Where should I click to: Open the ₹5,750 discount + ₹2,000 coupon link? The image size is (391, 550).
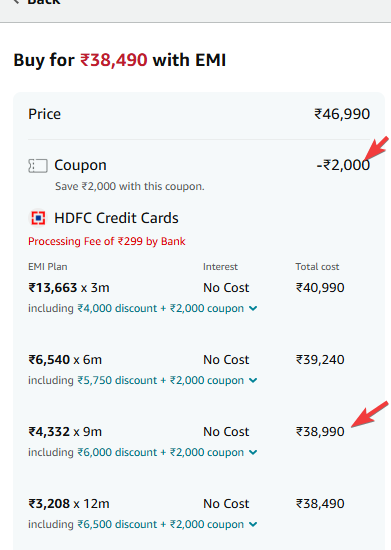(x=161, y=380)
